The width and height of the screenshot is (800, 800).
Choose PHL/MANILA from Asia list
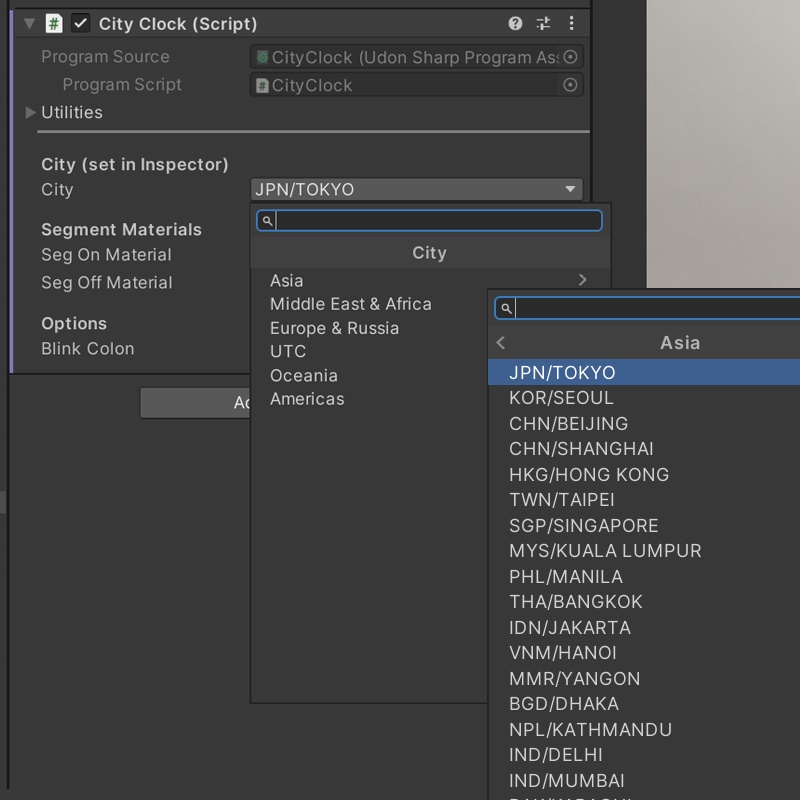(x=644, y=577)
